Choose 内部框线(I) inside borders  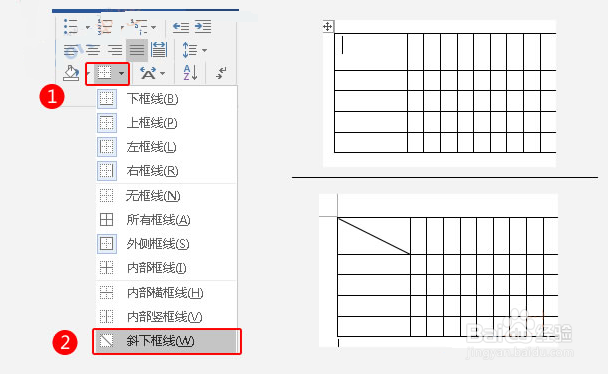[167, 268]
